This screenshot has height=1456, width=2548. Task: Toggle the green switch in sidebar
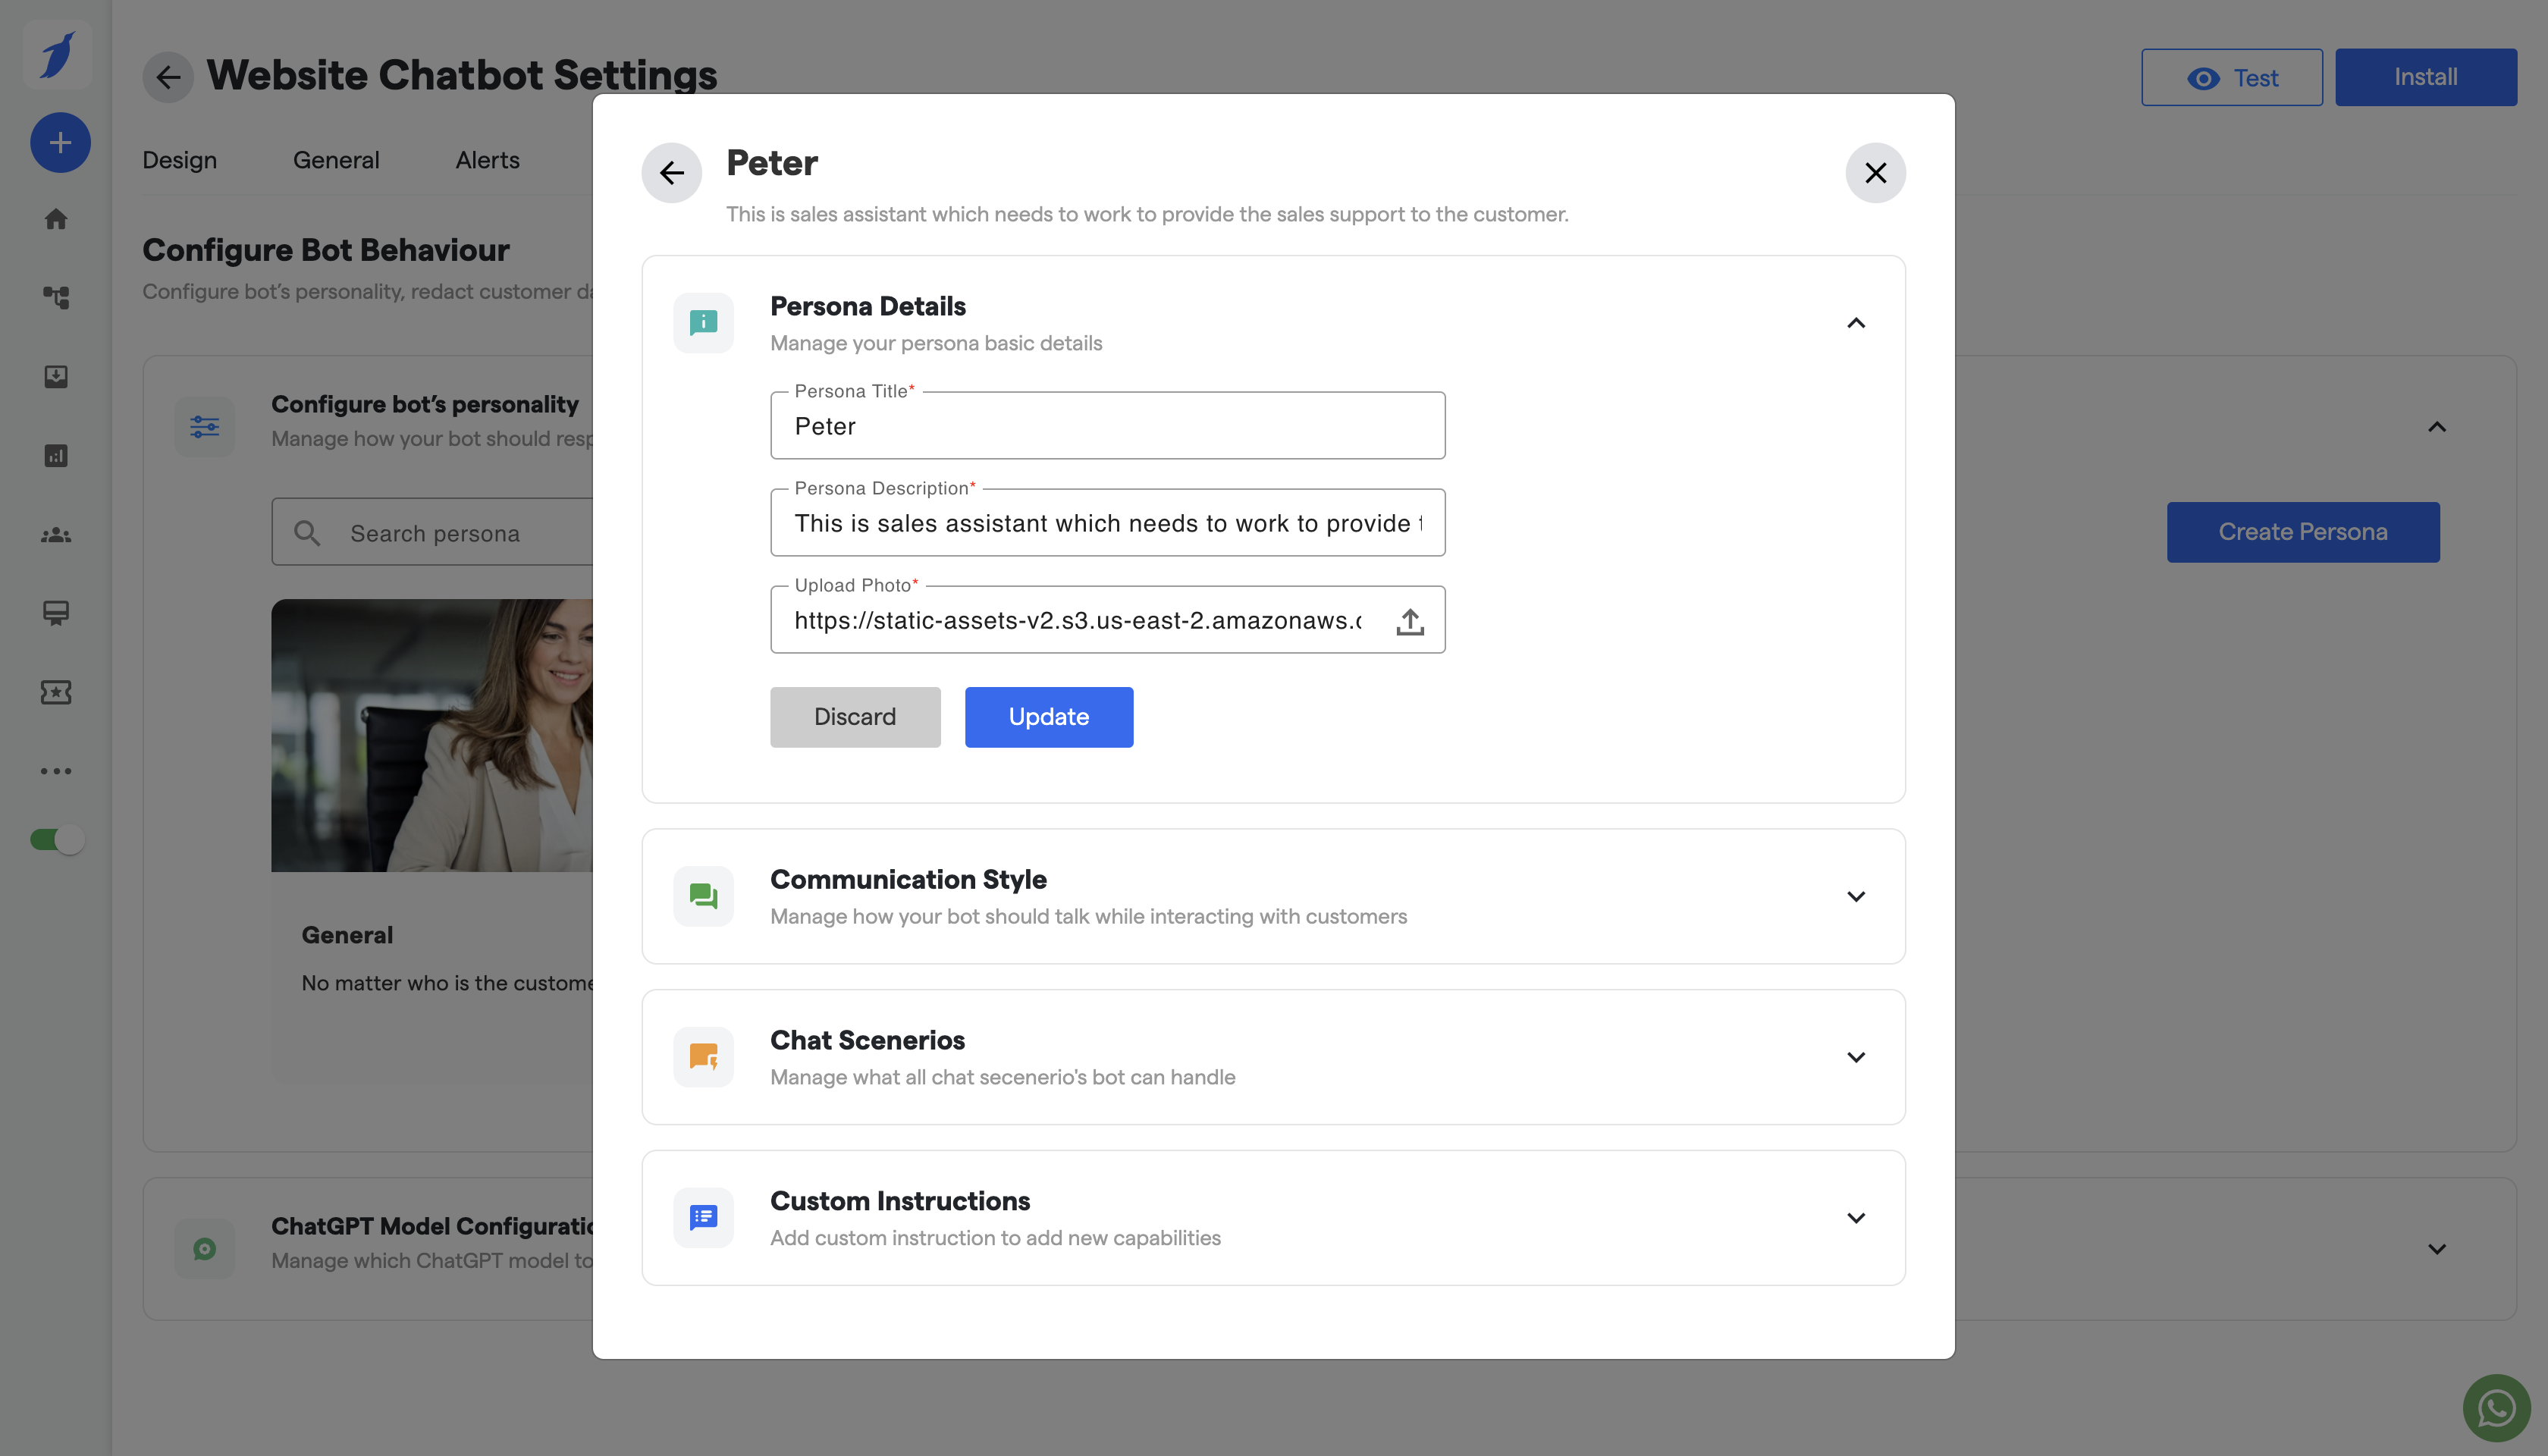click(x=57, y=840)
